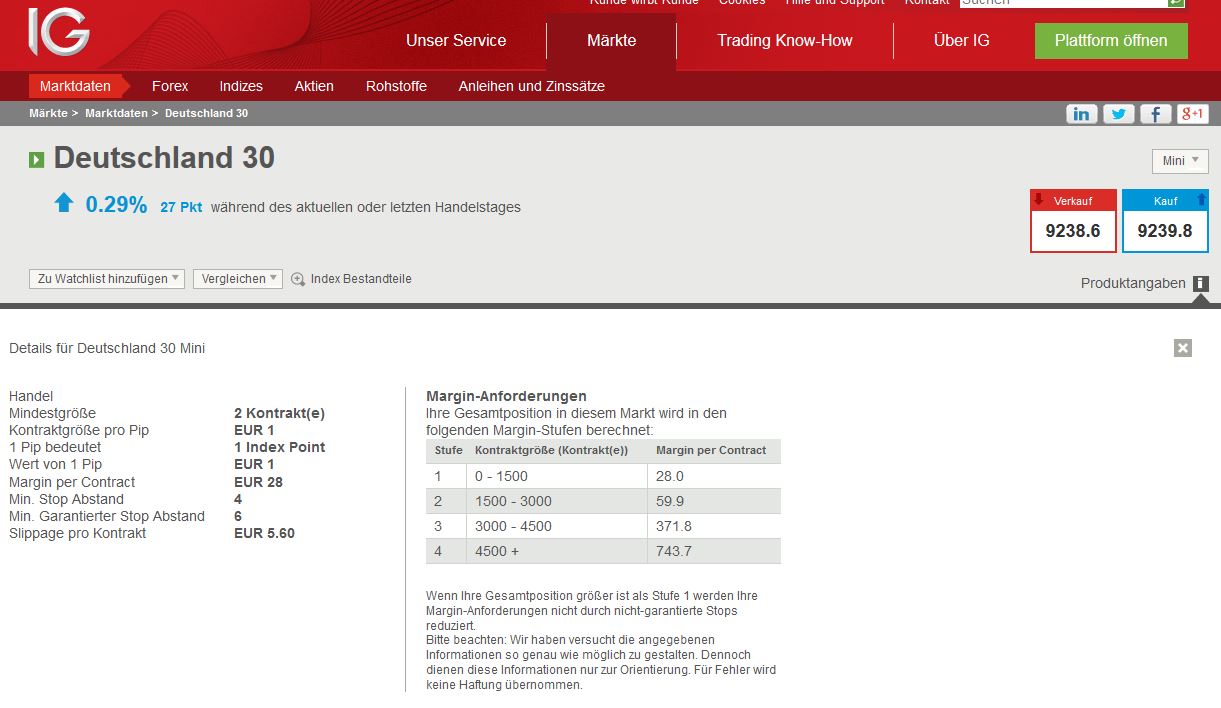Click Marktdaten in the breadcrumb
This screenshot has width=1221, height=708.
117,114
